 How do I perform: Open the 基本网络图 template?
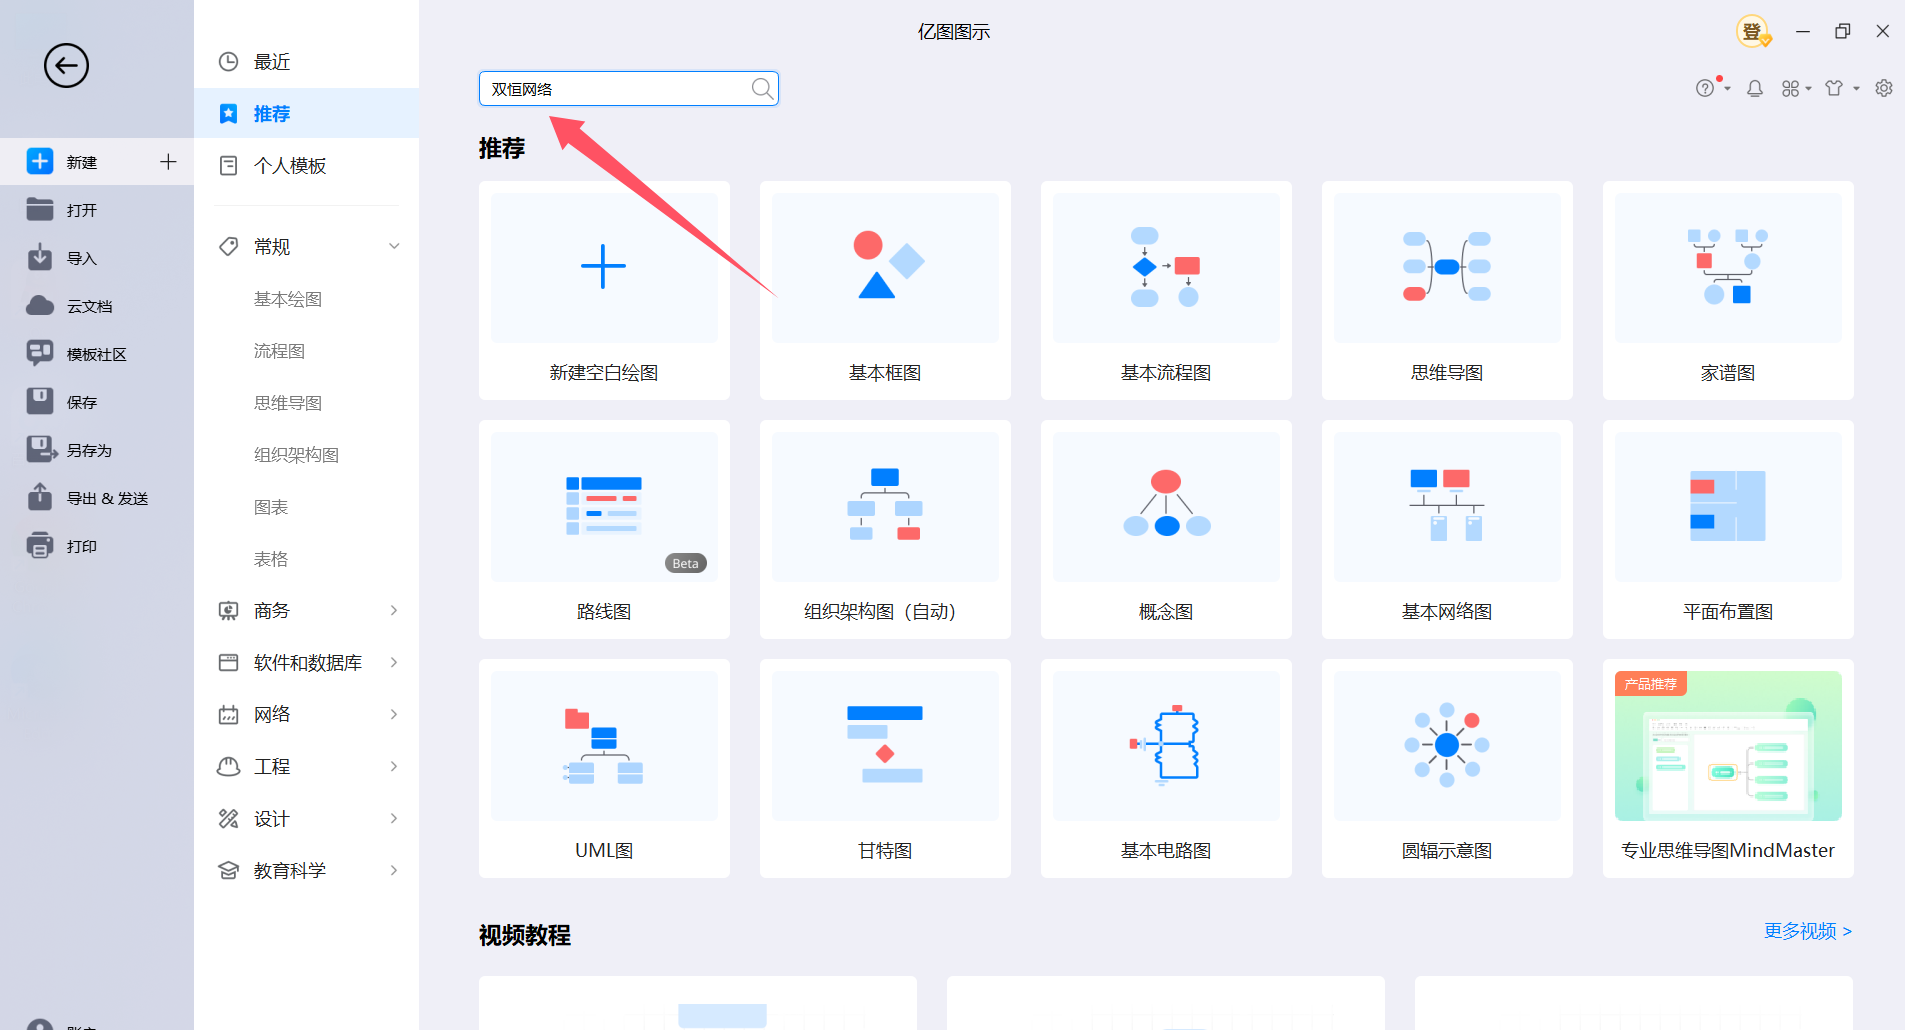coord(1447,529)
